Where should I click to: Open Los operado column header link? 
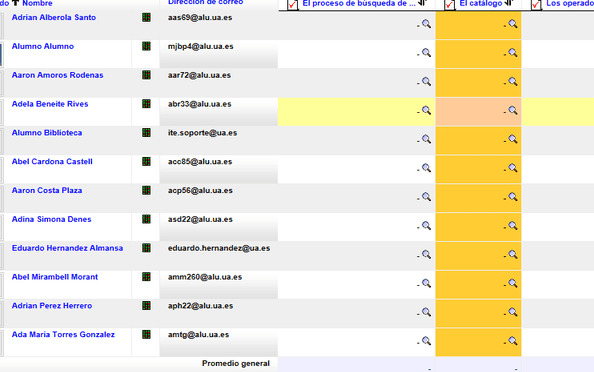coord(570,3)
